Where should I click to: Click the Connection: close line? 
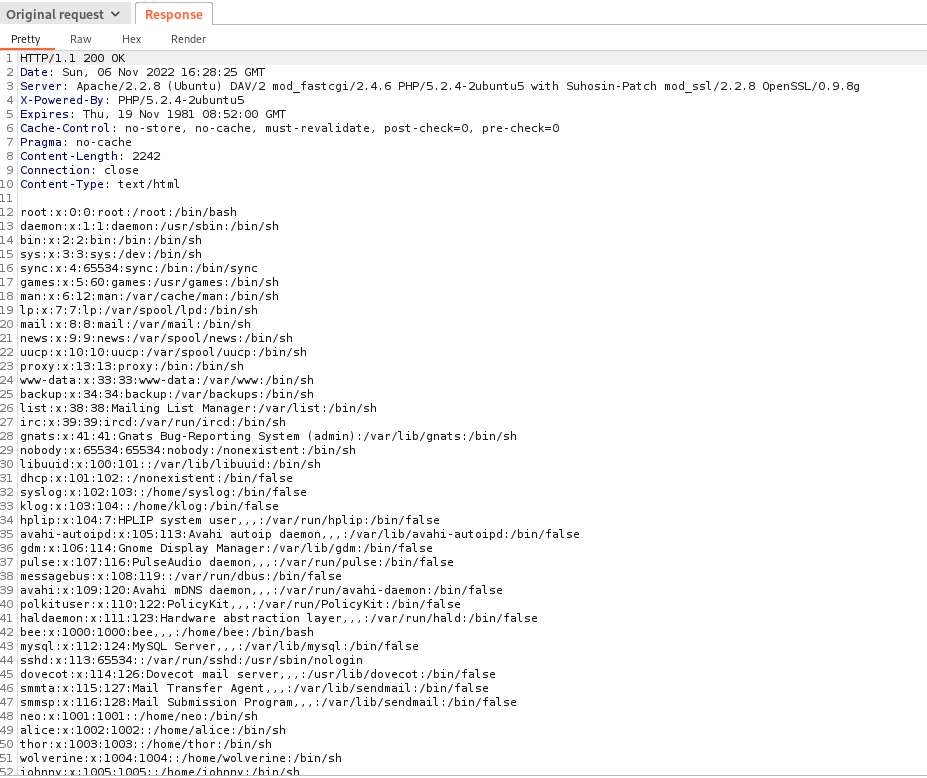point(79,170)
